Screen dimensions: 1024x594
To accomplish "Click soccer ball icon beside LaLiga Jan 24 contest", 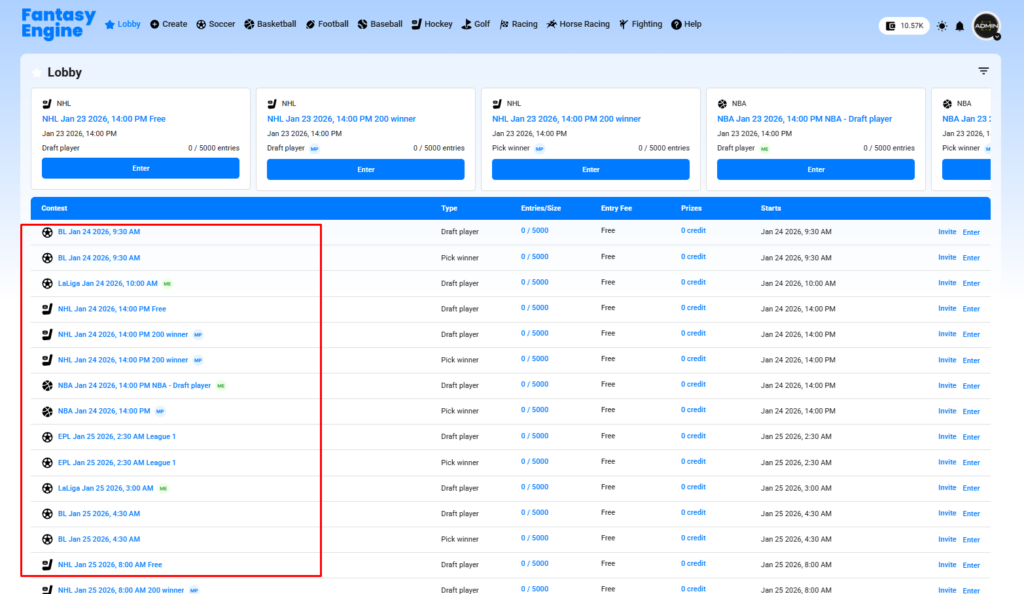I will (47, 283).
